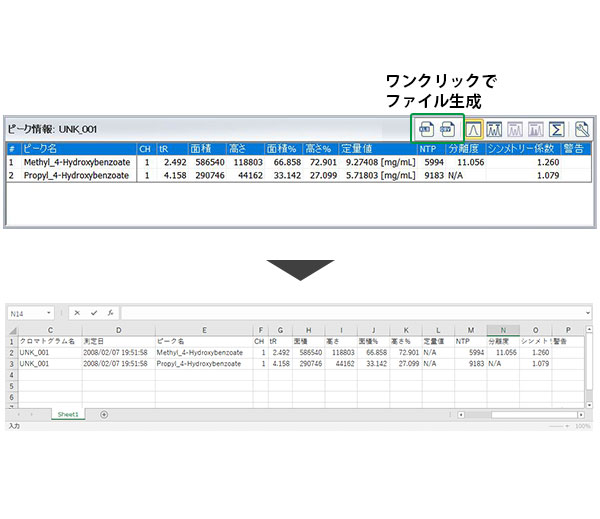Select the highlighted Excel column N header

503,330
